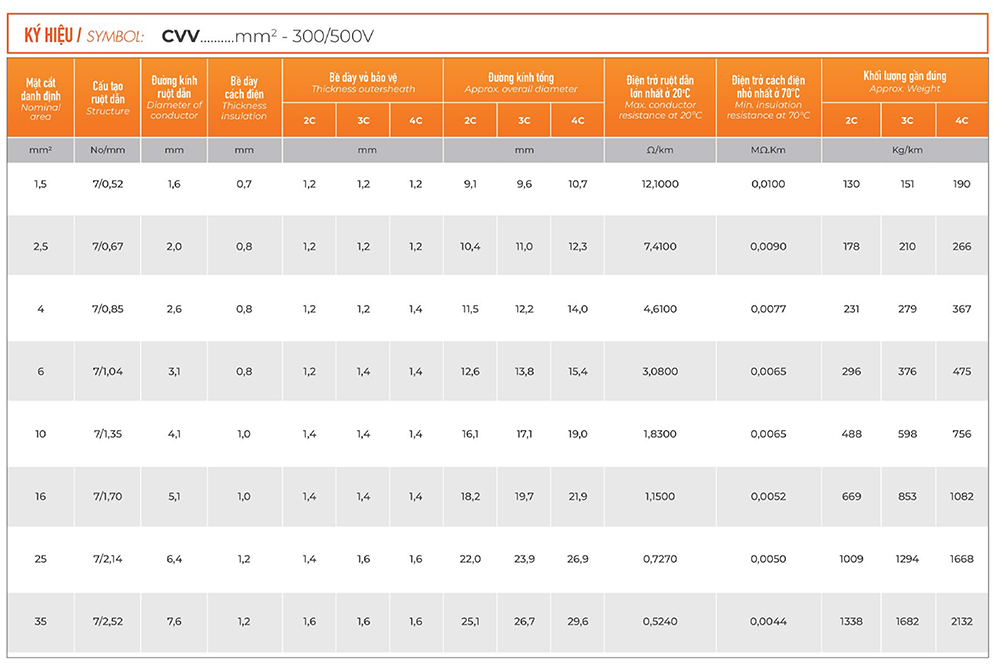This screenshot has width=1000, height=670.
Task: Select 4C sub-header under Thickness outersheath
Action: [416, 120]
